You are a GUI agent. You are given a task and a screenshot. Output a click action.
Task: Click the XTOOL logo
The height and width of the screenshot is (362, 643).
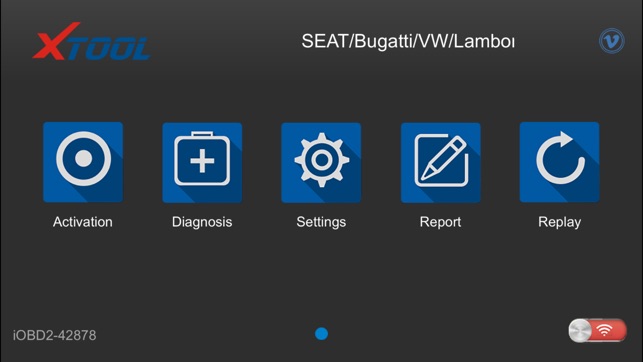click(92, 41)
